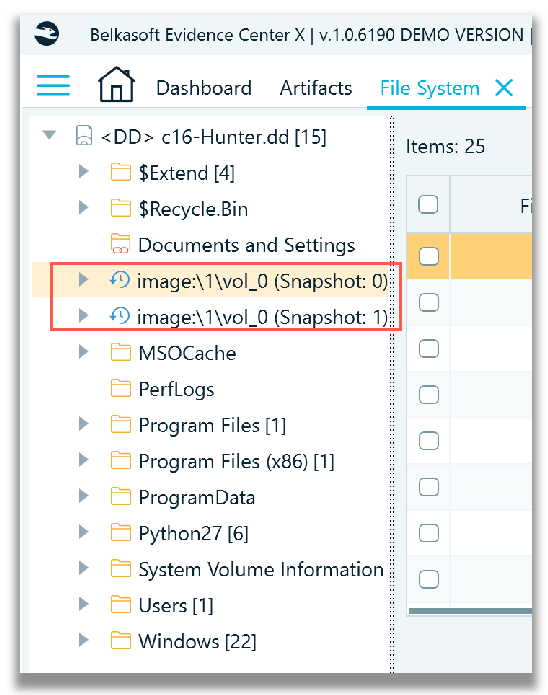Select the Windows [22] tree label
Viewport: 548px width, 695px height.
click(x=197, y=641)
